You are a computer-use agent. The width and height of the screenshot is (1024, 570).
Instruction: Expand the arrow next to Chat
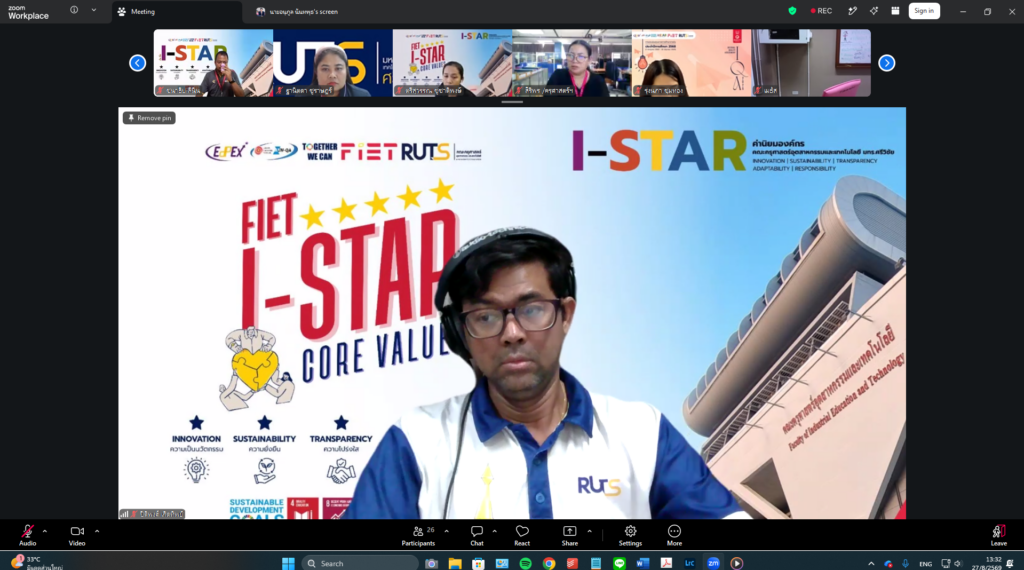[x=494, y=531]
